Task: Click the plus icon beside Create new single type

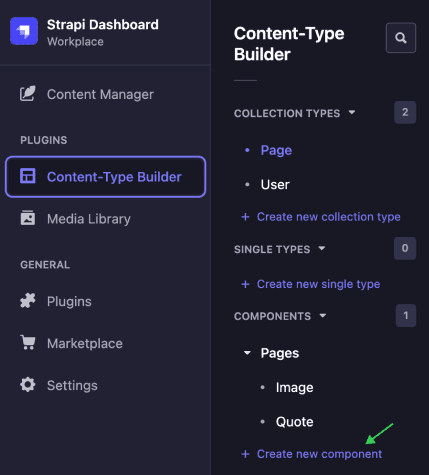Action: (245, 284)
